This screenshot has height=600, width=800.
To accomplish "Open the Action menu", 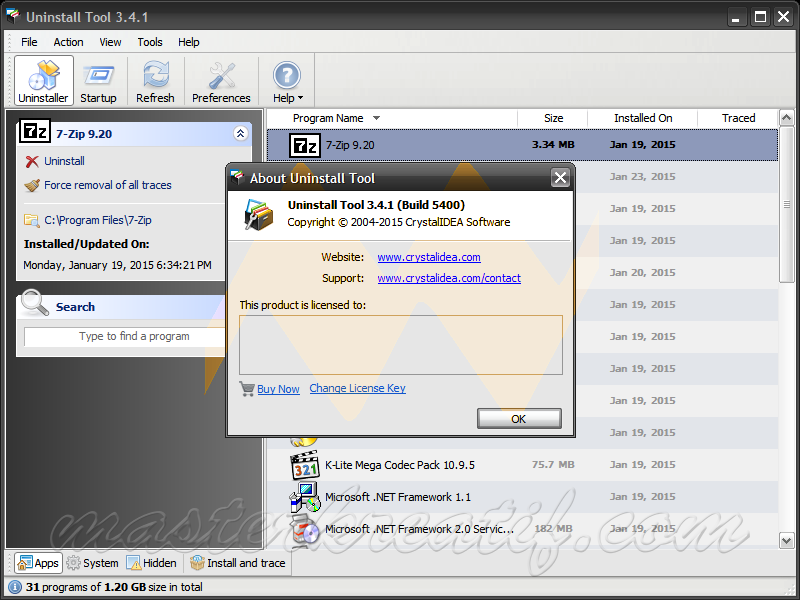I will pos(68,42).
